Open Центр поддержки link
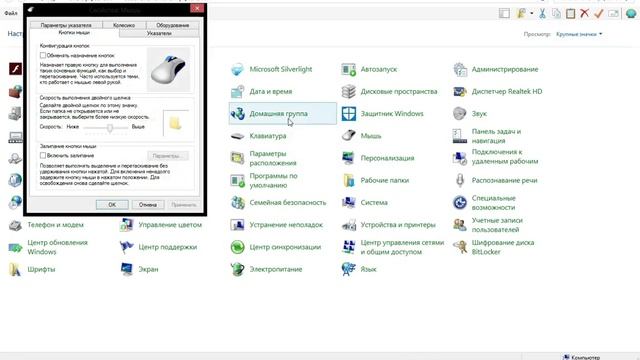Image resolution: width=640 pixels, height=360 pixels. tap(167, 247)
